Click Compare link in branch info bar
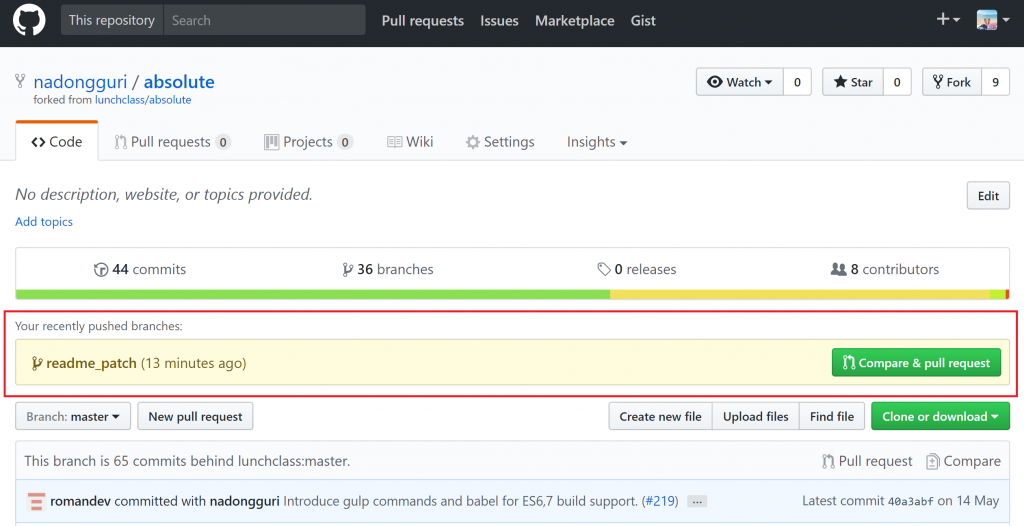Screen dimensions: 1024x526 963,461
